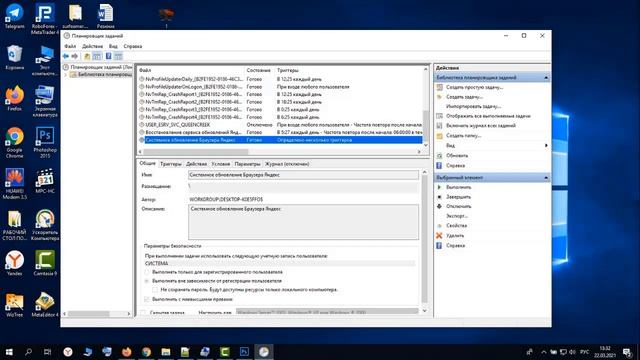
Task: Expand 'Библиотека планировщика' tree node
Action: (66, 75)
